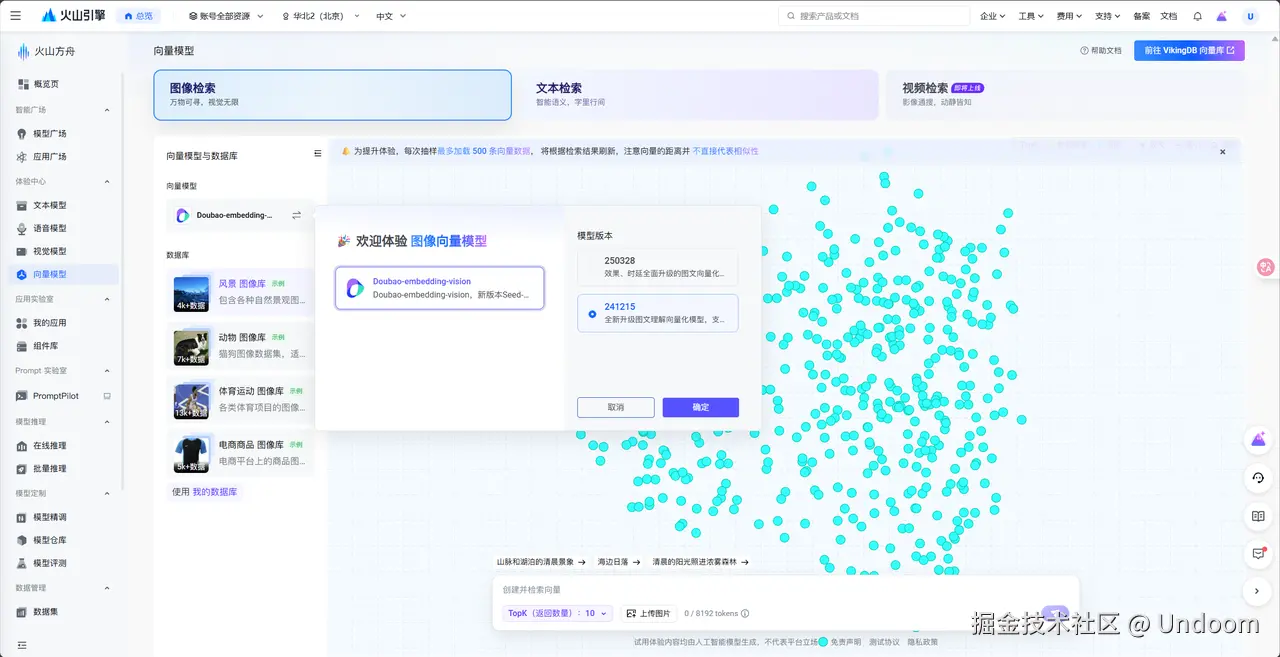The height and width of the screenshot is (657, 1280).
Task: Close the tip banner with X
Action: [1222, 152]
